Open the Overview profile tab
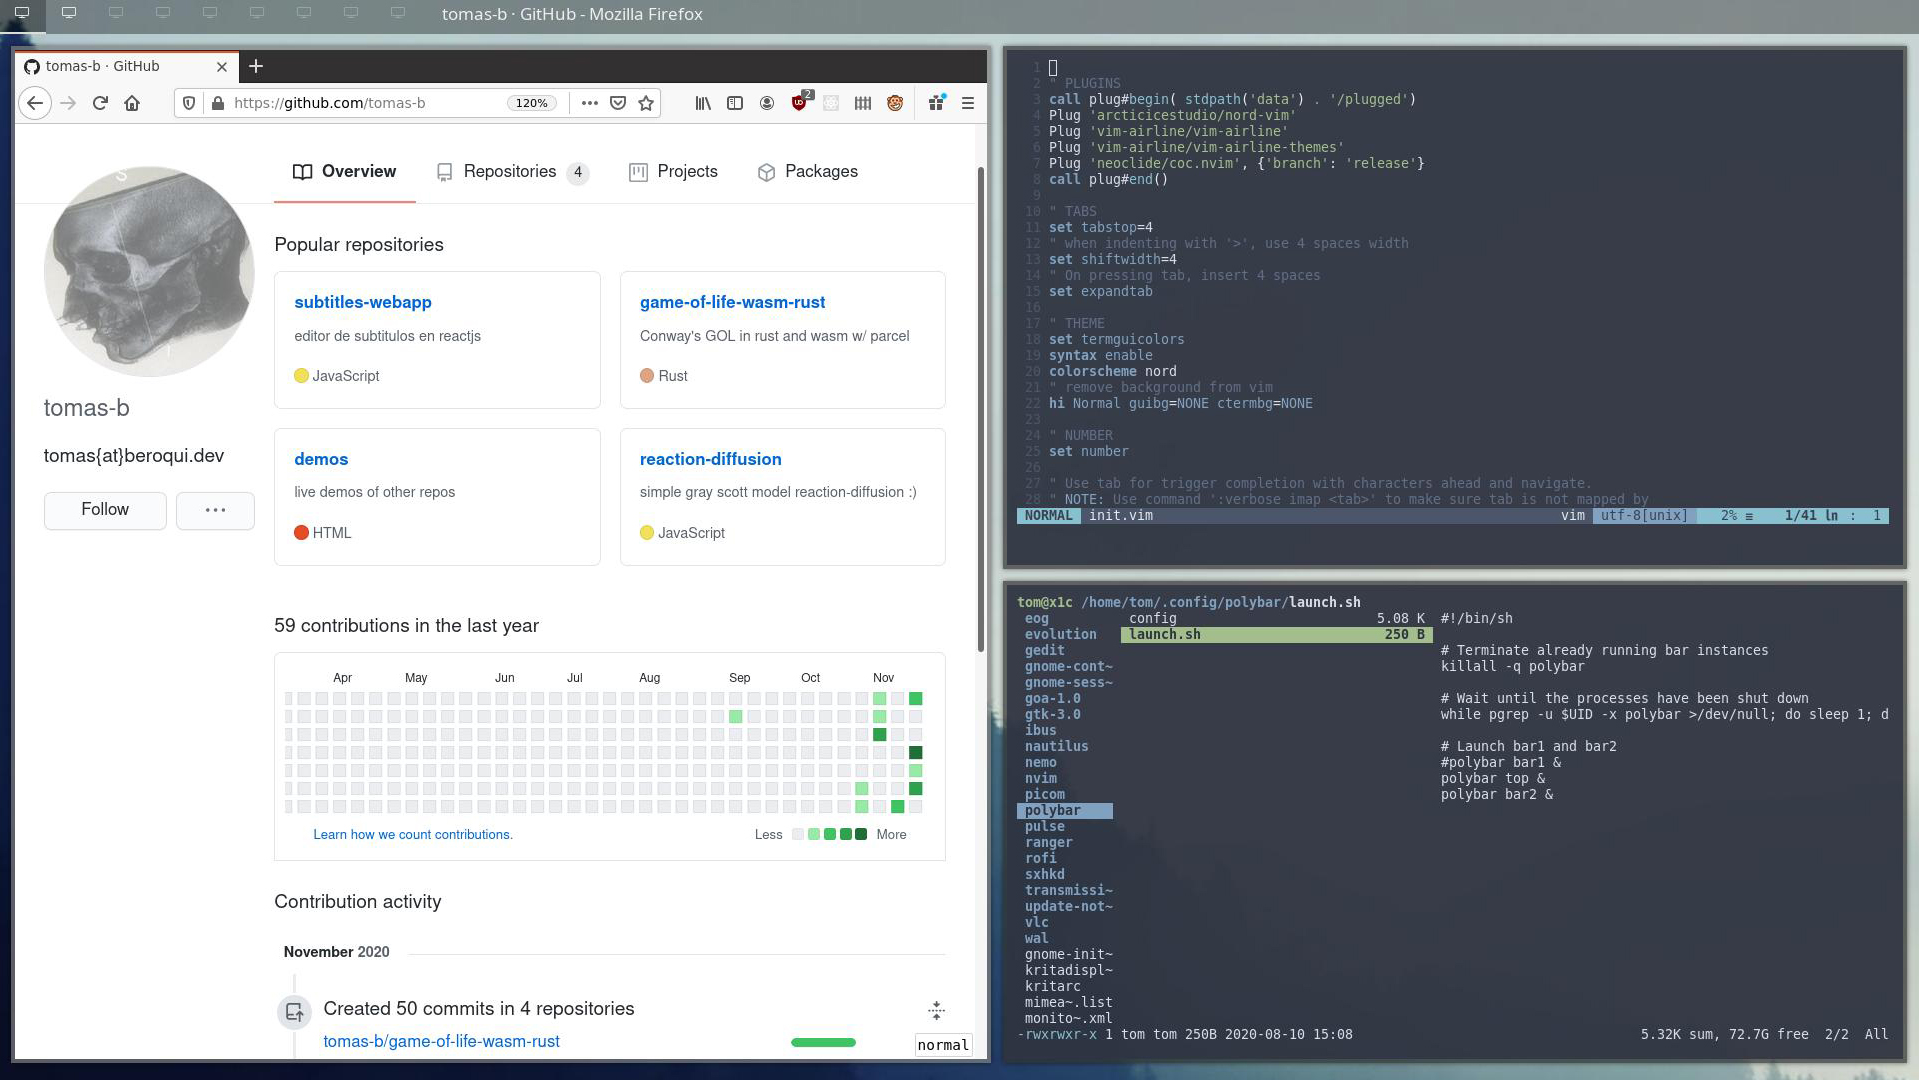Viewport: 1919px width, 1080px height. click(344, 172)
